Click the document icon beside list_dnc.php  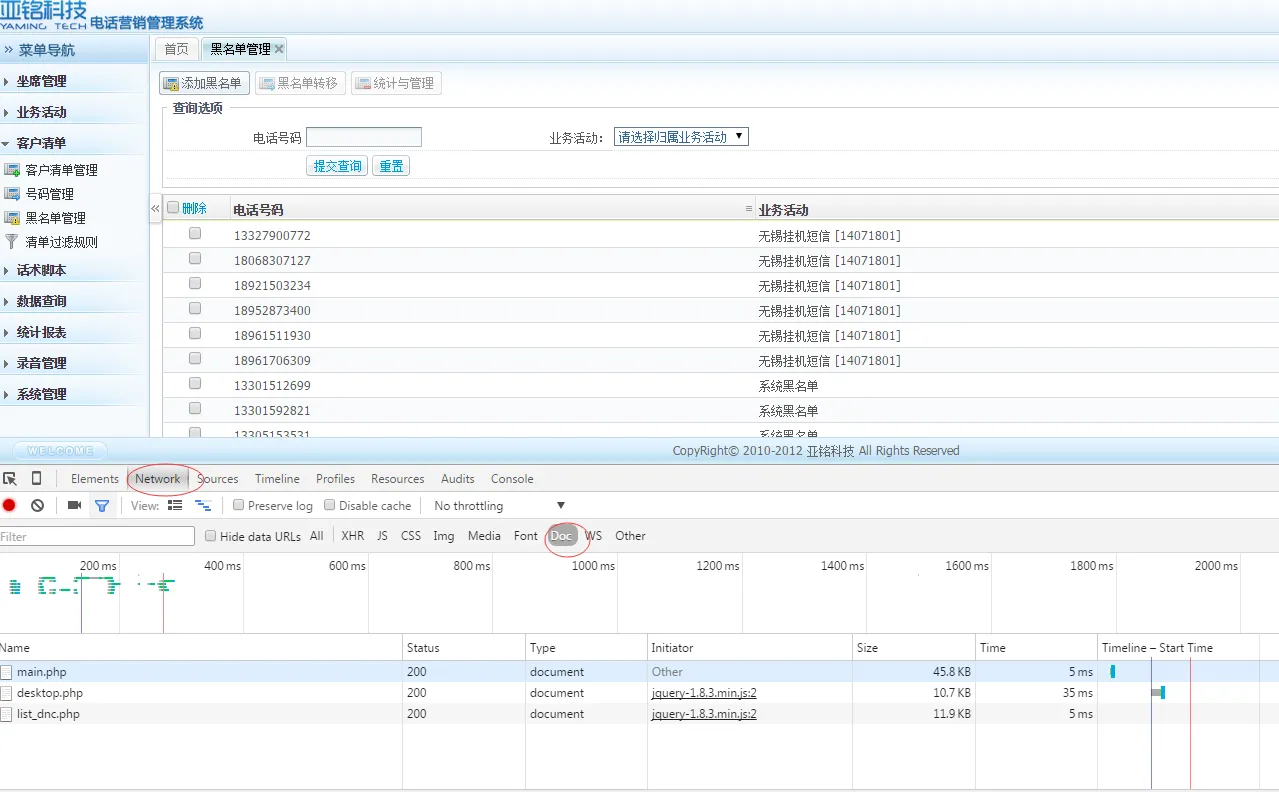point(7,714)
